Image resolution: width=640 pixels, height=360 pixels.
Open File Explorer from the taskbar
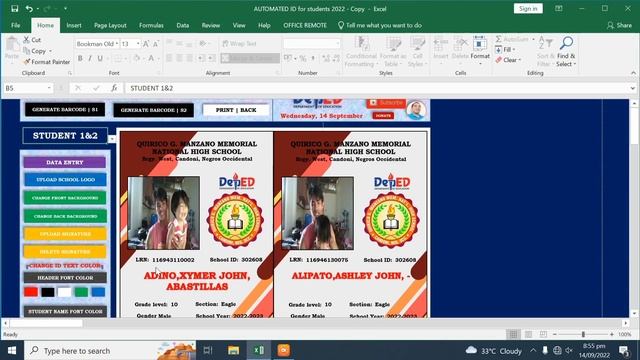pyautogui.click(x=233, y=350)
